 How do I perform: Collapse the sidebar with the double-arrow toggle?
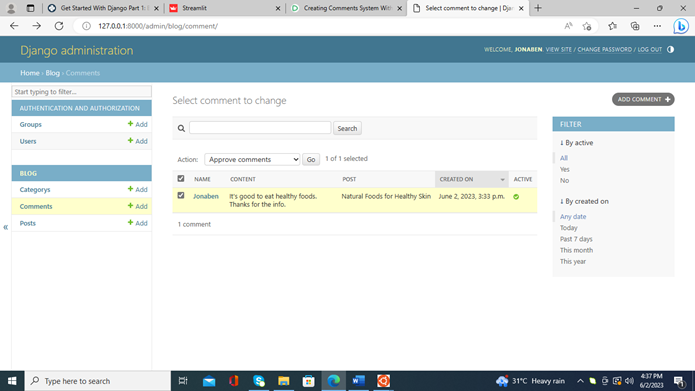pos(5,227)
